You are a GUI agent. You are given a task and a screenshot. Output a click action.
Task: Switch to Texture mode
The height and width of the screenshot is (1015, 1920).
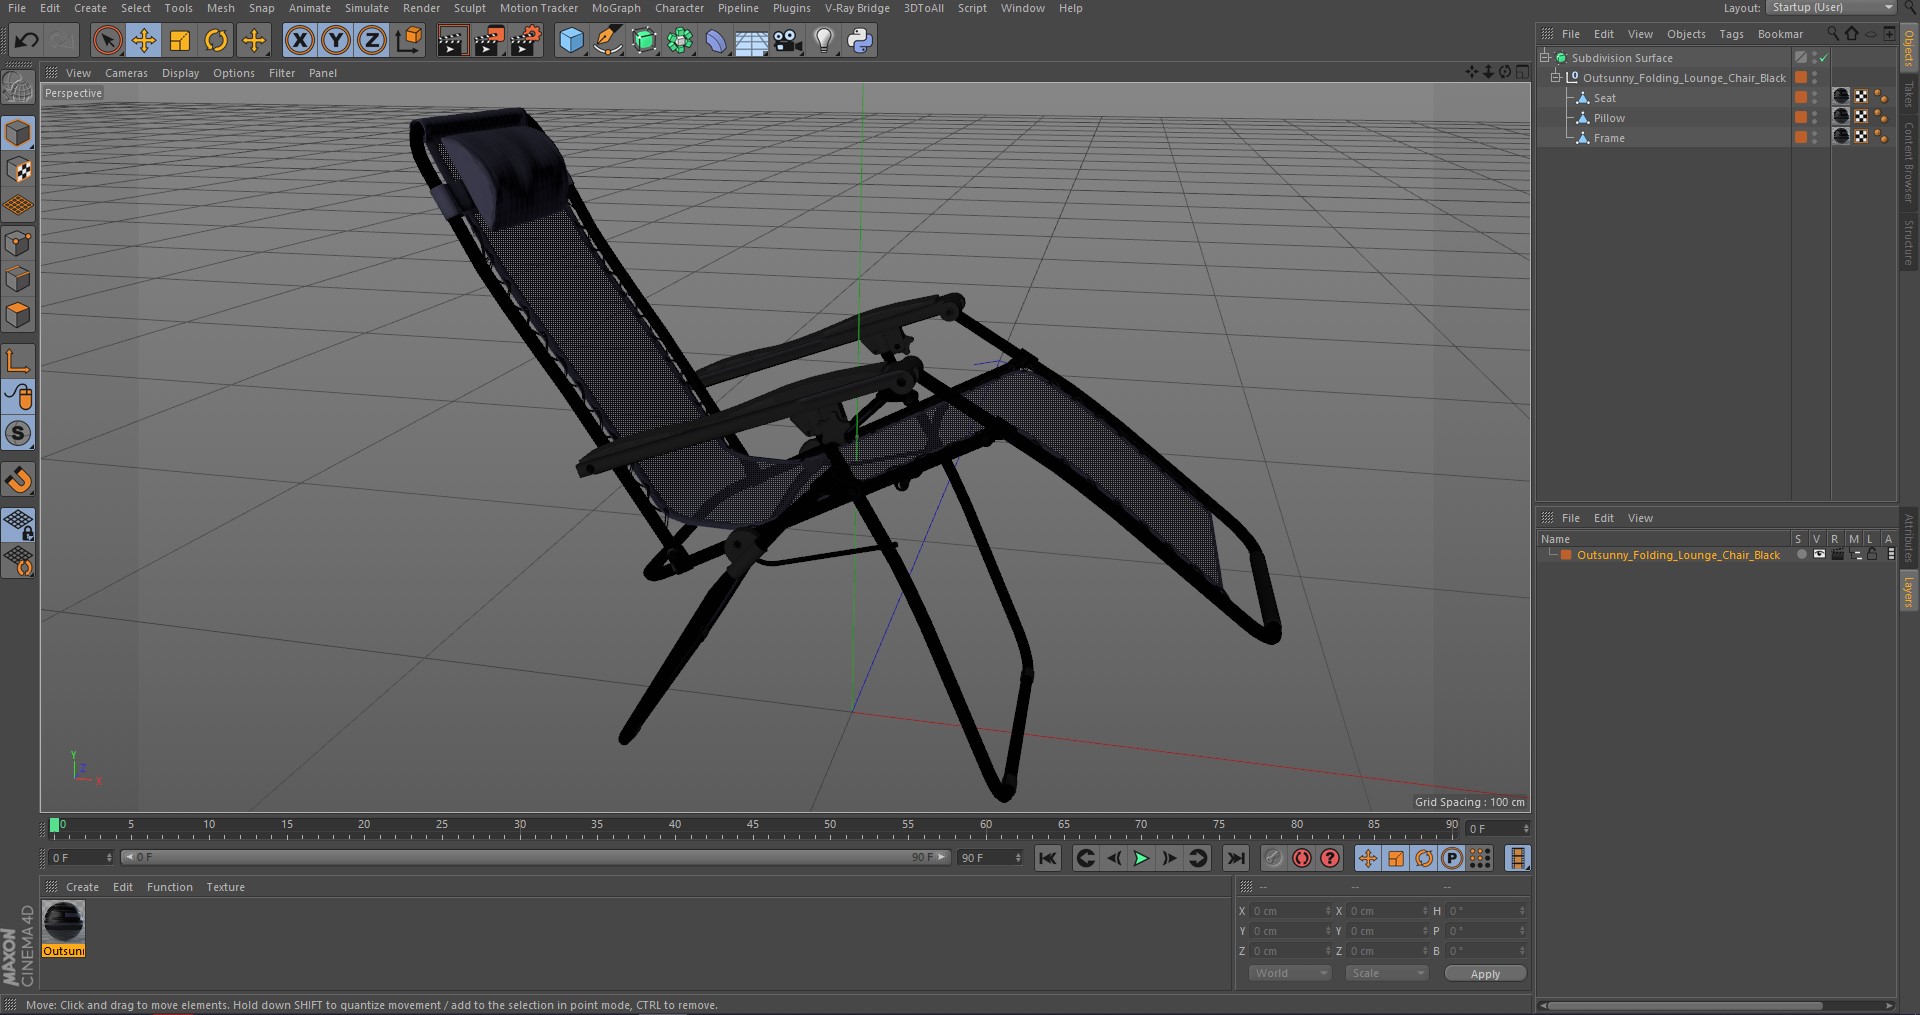pos(18,170)
